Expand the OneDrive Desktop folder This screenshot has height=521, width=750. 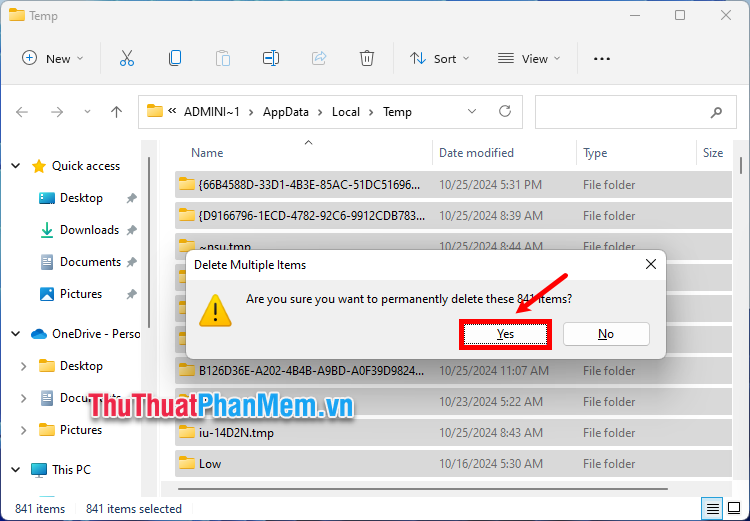23,366
